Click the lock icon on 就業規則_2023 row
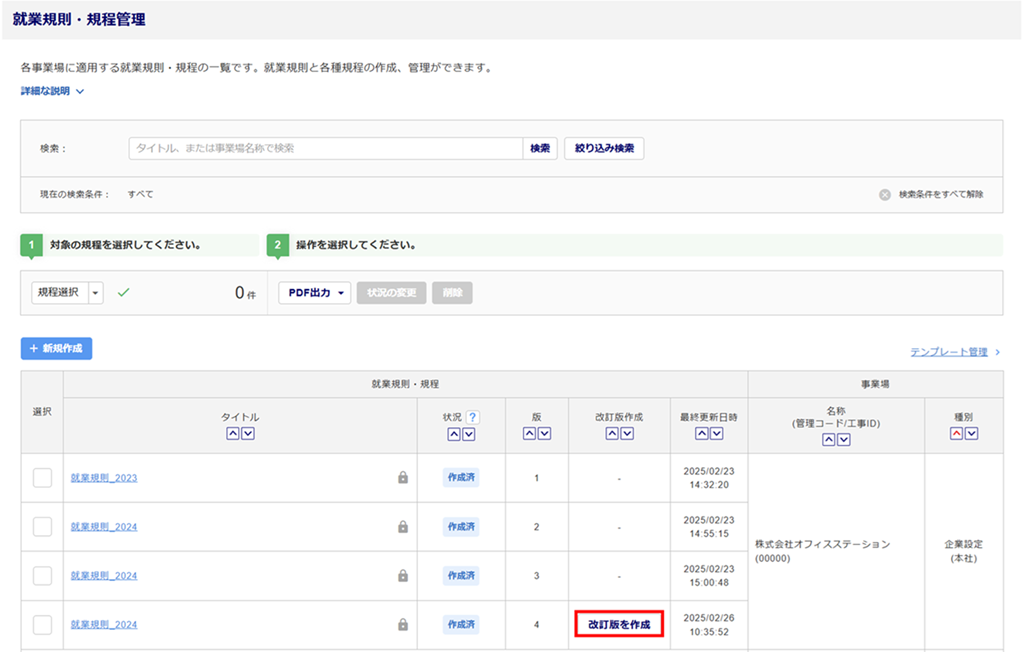Viewport: 1024px width, 652px height. tap(403, 478)
